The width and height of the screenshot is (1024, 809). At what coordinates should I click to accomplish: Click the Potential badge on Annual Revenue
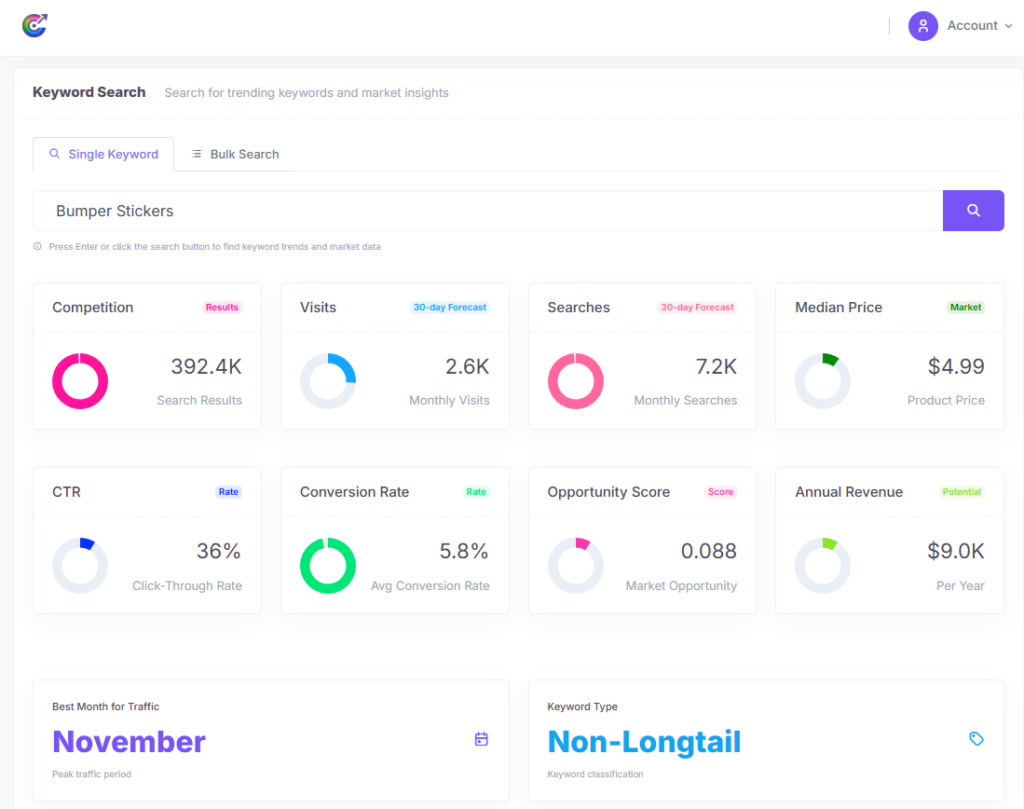coord(962,492)
